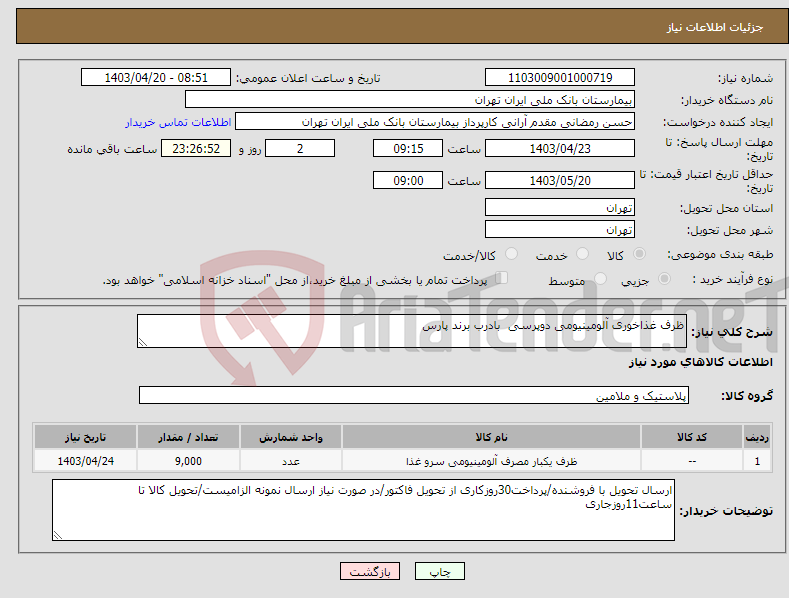The width and height of the screenshot is (789, 598).
Task: Open the اطلاعات تماس خریدار link
Action: pos(178,122)
